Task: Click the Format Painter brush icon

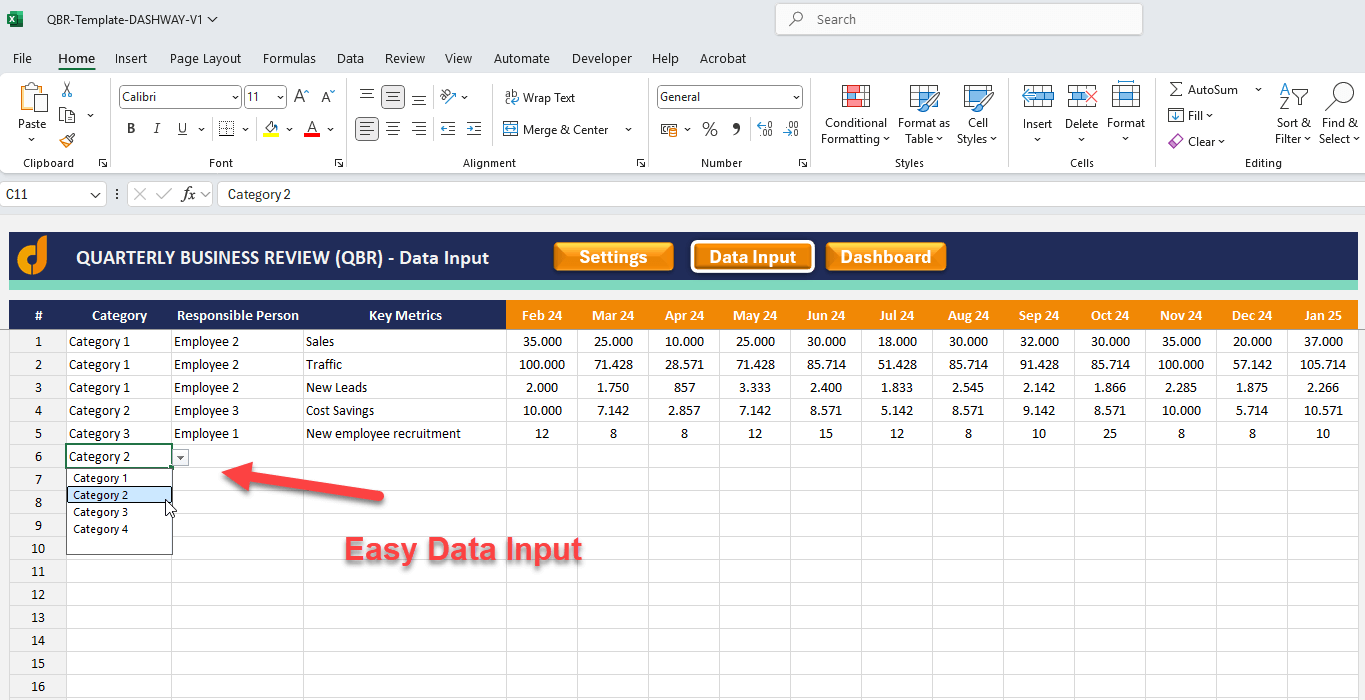Action: tap(67, 141)
